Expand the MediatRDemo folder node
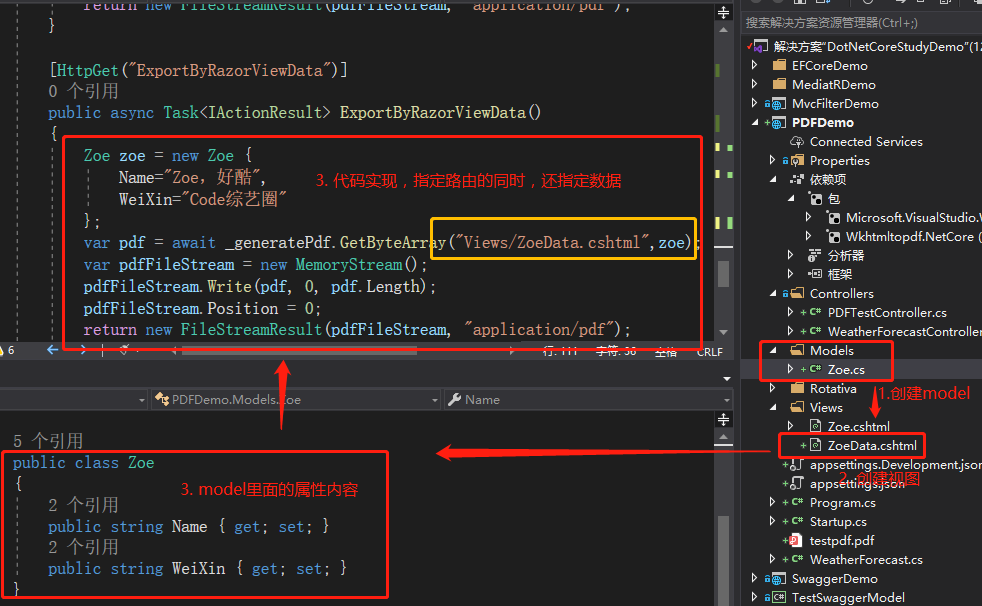This screenshot has width=982, height=606. 755,84
